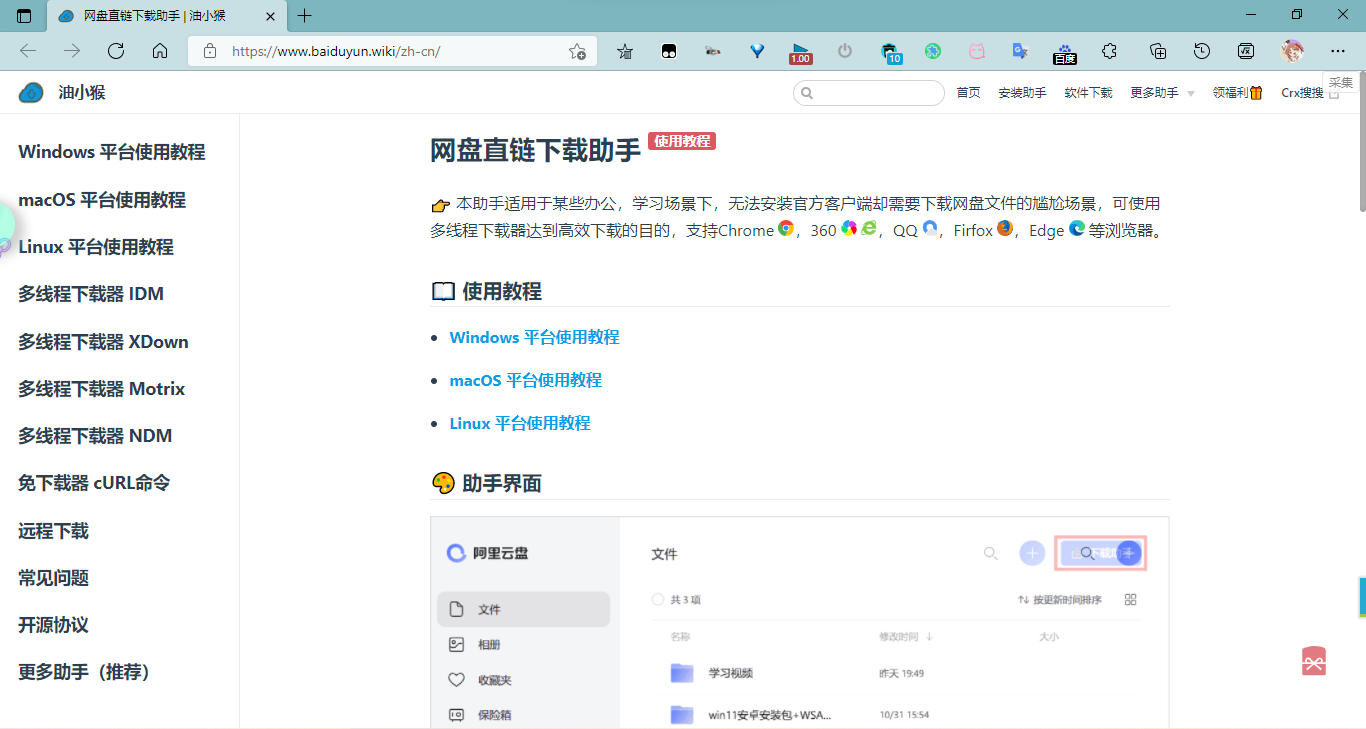
Task: Expand the 更多助手 dropdown
Action: point(1162,93)
